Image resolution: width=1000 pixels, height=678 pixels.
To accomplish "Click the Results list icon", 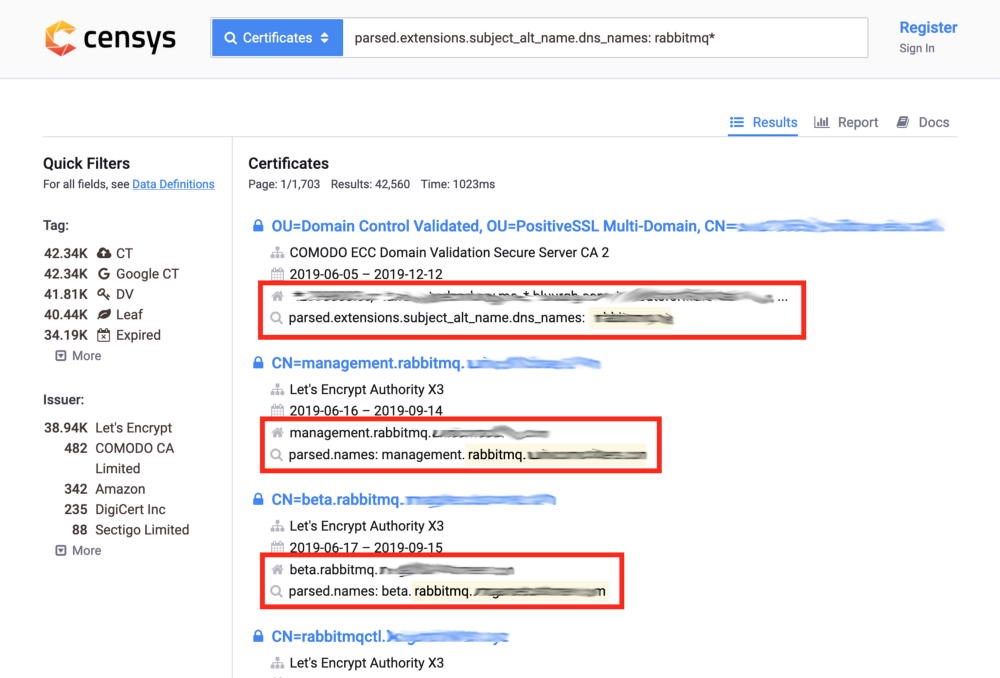I will (737, 122).
